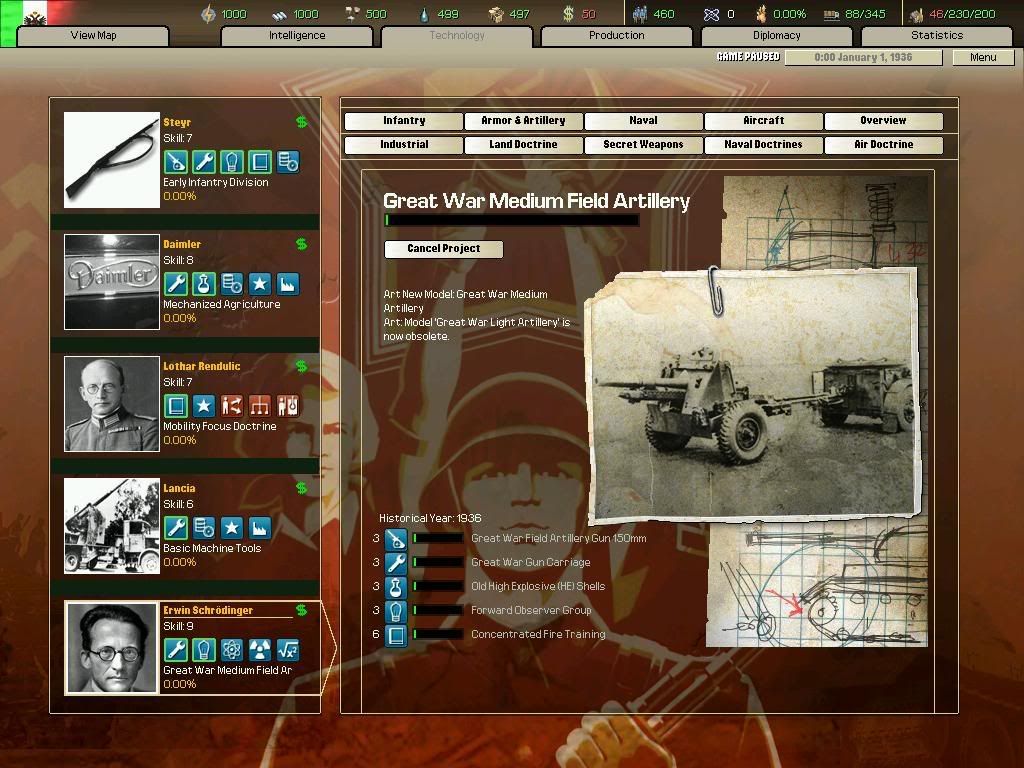The image size is (1024, 768).
Task: Select Lothar Rendulic's portrait
Action: pos(112,404)
